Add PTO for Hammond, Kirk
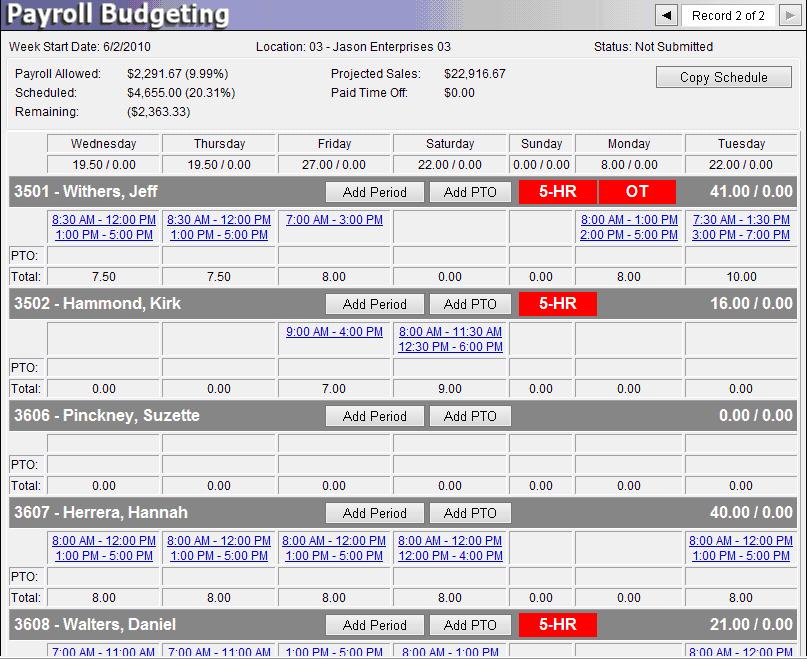 click(x=470, y=304)
